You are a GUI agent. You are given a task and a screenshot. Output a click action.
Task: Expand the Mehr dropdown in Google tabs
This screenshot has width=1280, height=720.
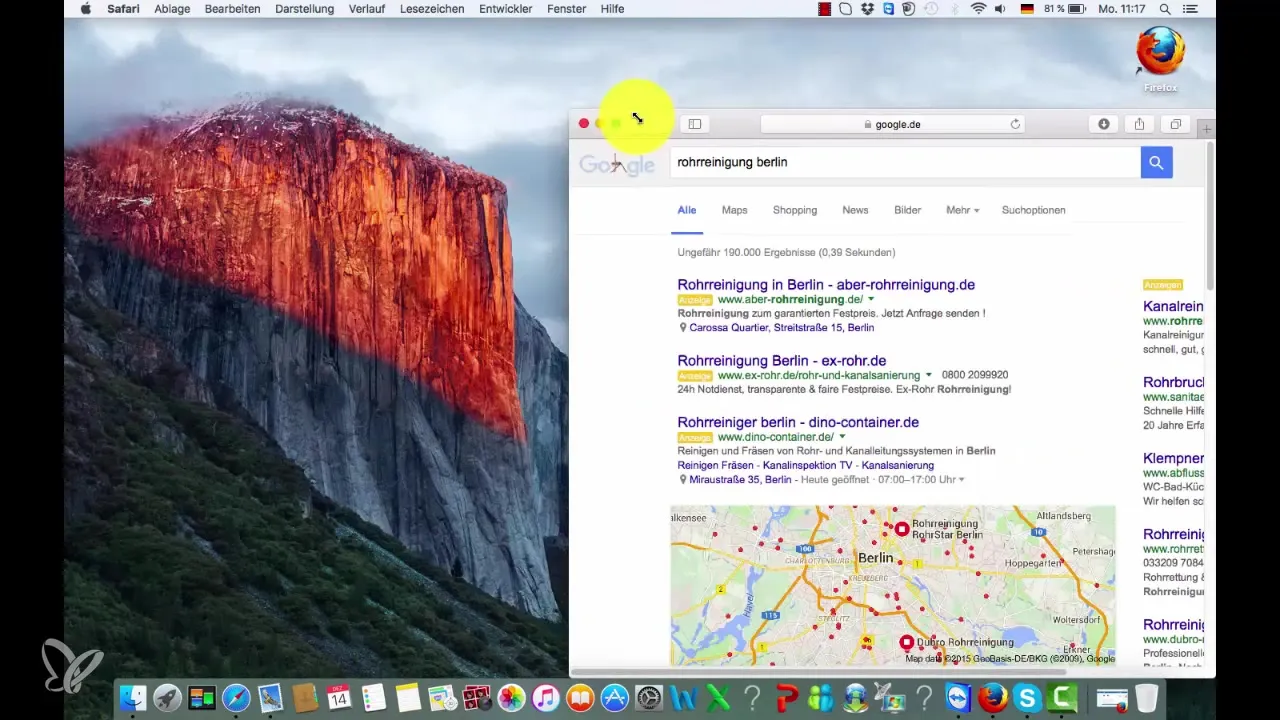point(962,210)
